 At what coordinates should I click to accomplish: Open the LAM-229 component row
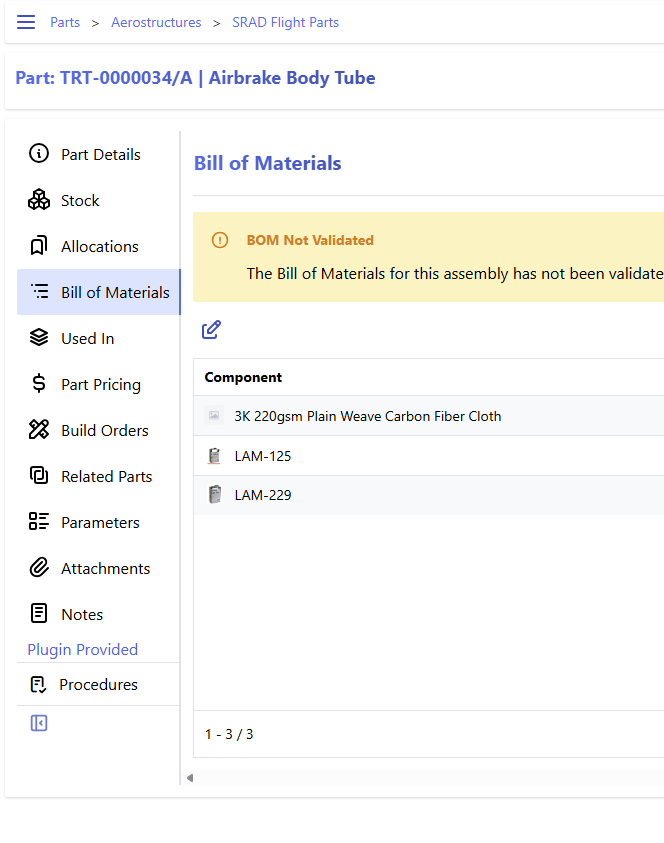point(429,495)
